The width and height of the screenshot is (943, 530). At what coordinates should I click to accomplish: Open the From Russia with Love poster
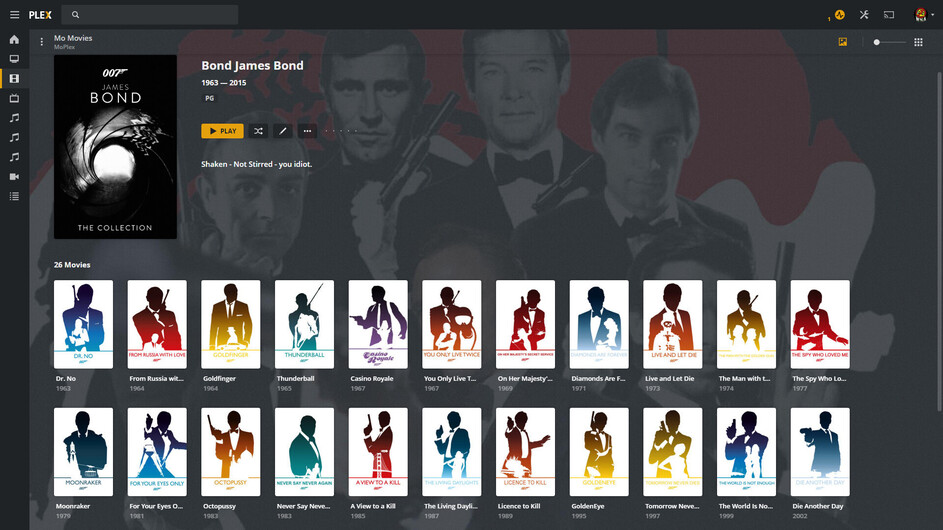click(x=157, y=324)
